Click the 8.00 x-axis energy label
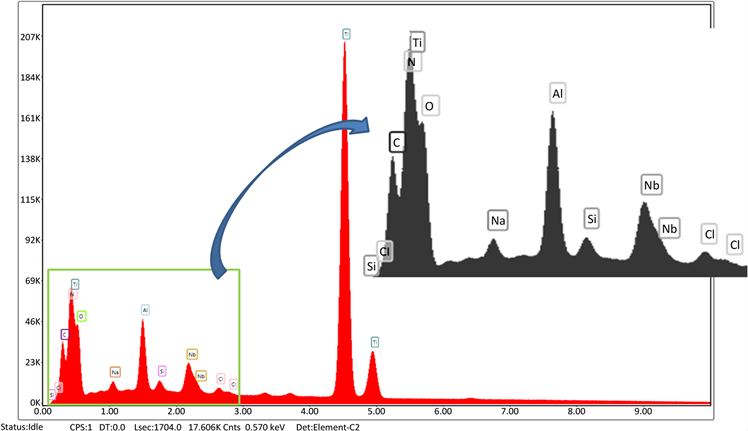Screen dimensions: 748x431 tap(577, 411)
